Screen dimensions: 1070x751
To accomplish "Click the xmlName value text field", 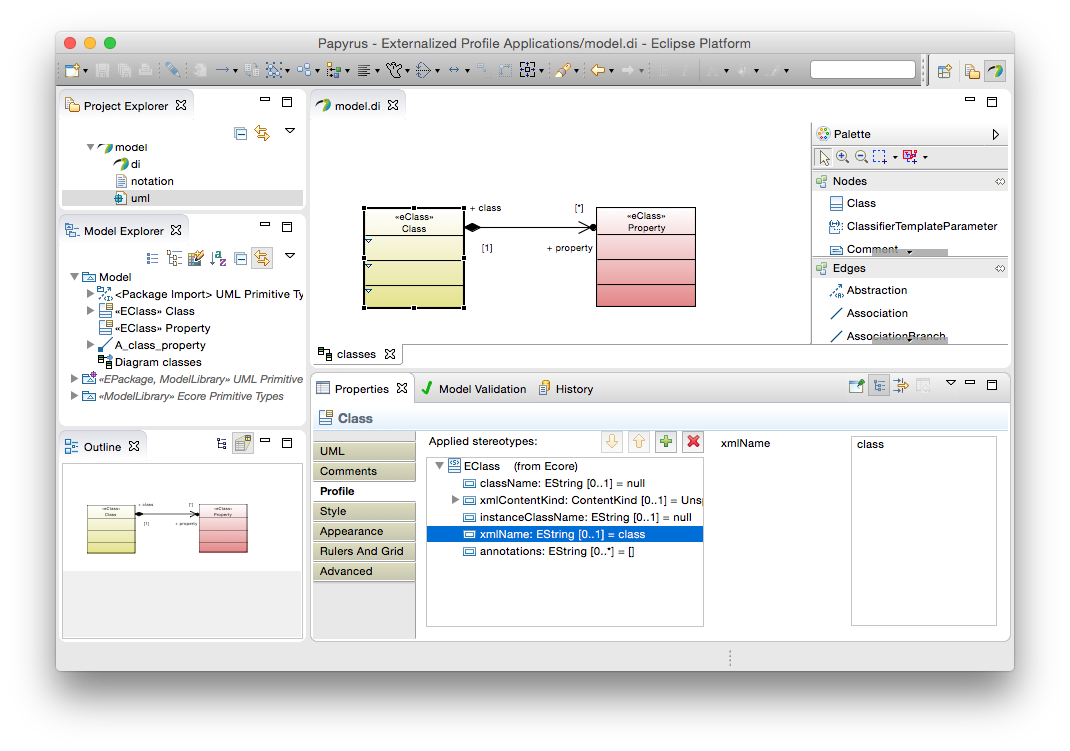I will click(924, 531).
